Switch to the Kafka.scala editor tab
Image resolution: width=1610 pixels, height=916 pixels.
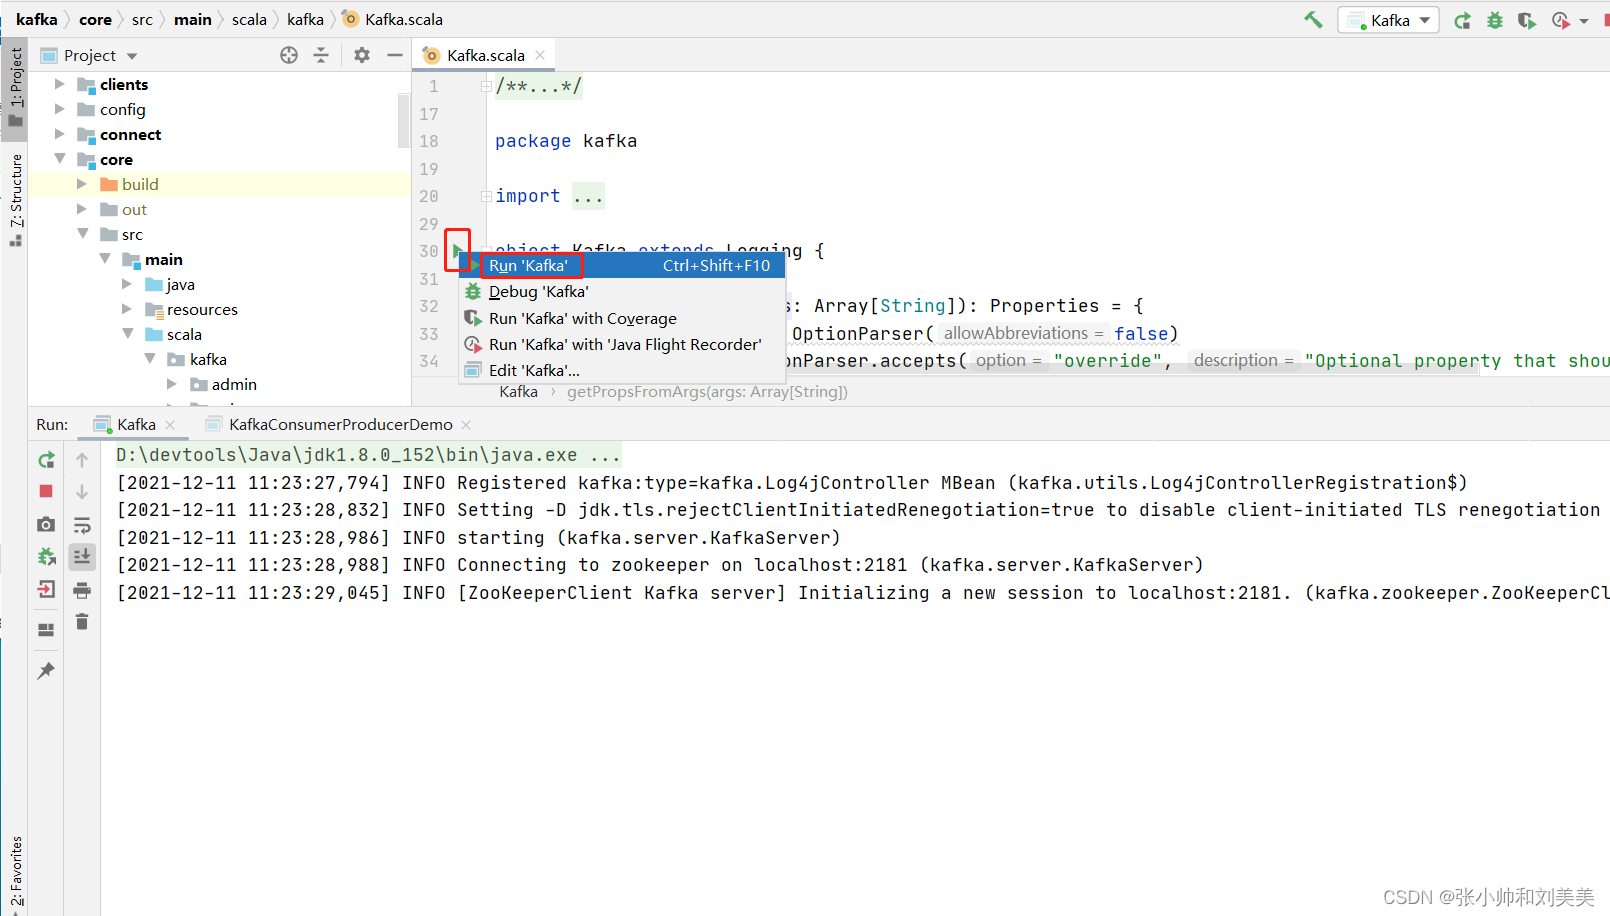point(485,55)
